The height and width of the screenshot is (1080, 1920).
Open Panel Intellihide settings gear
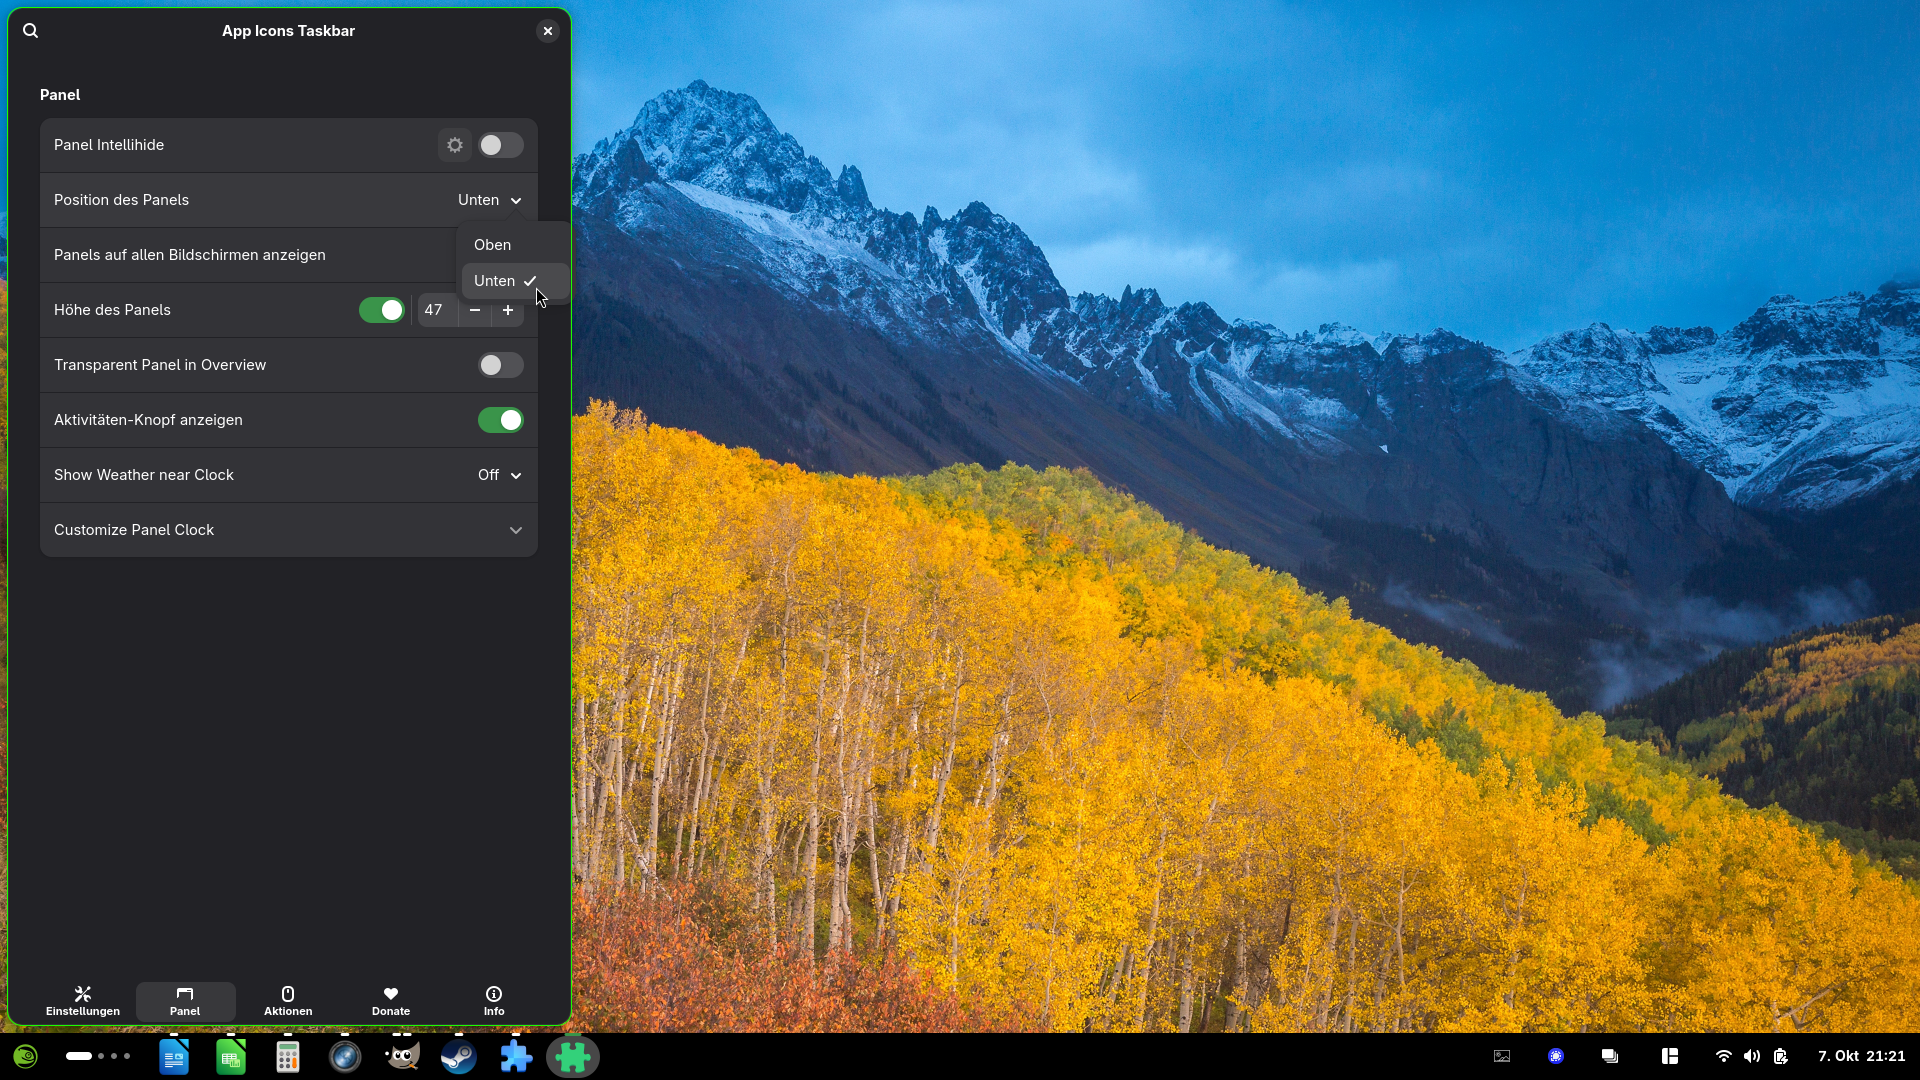455,145
